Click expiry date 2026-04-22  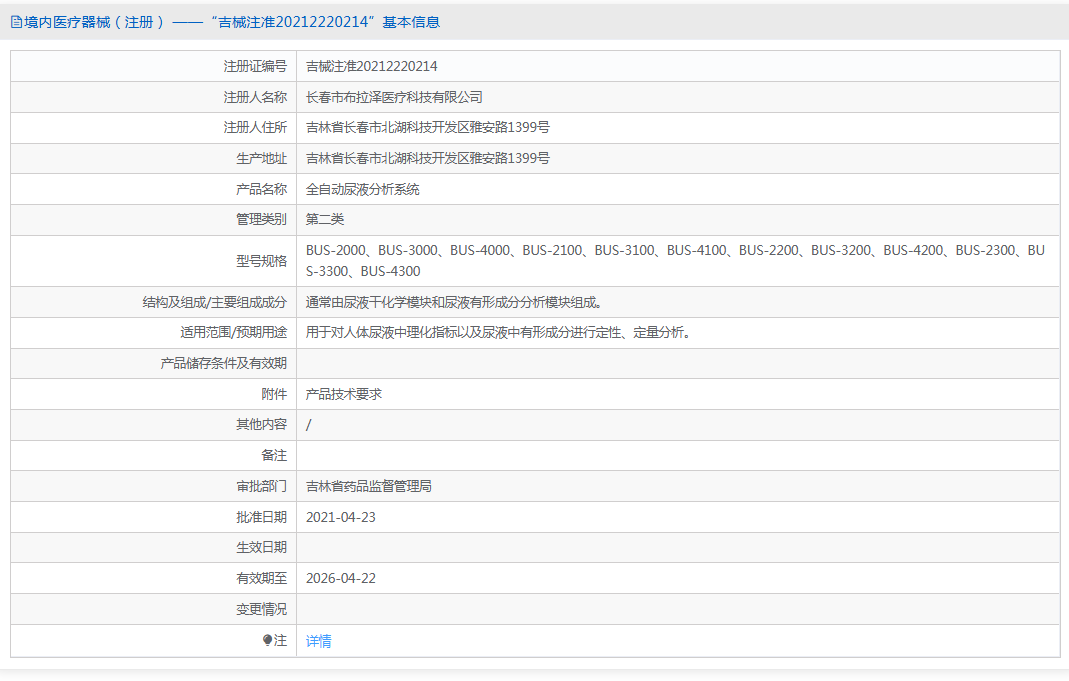(341, 579)
